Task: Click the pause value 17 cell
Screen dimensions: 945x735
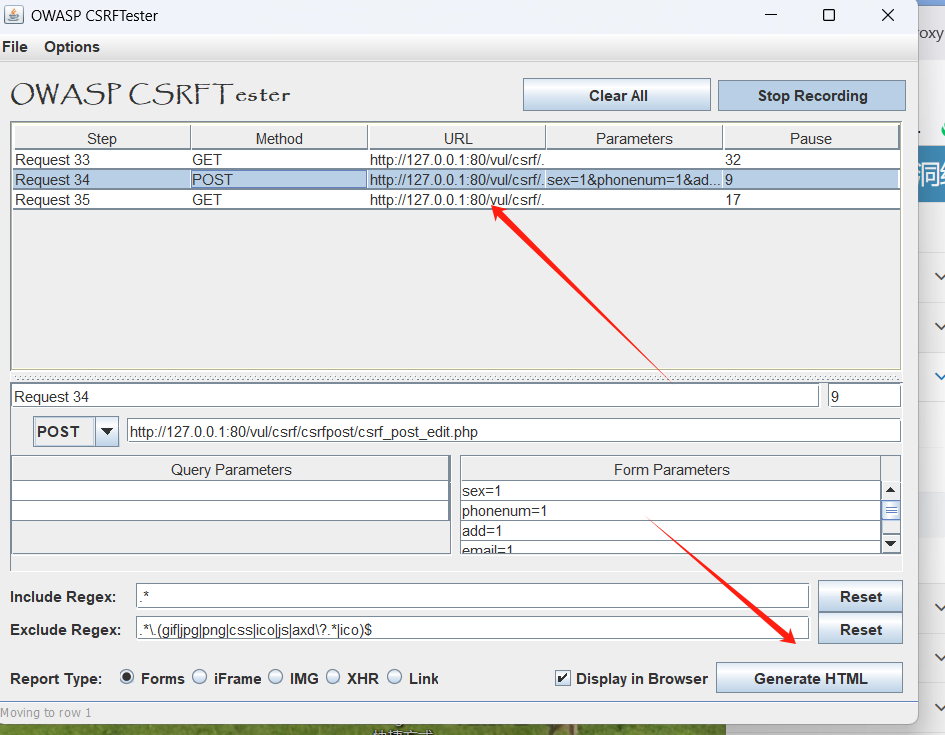Action: 811,199
